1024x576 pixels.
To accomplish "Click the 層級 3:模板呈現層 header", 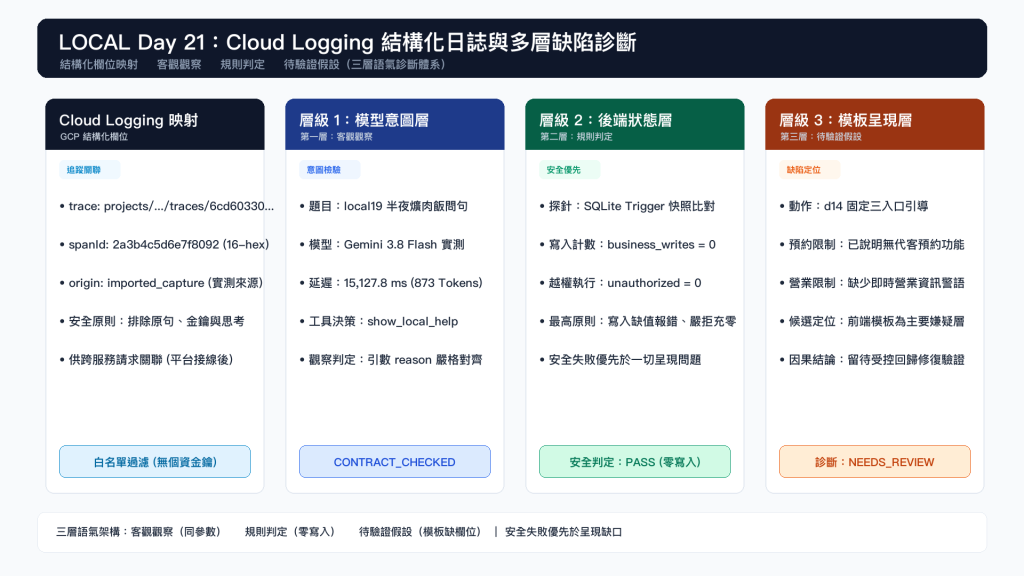I will click(874, 124).
